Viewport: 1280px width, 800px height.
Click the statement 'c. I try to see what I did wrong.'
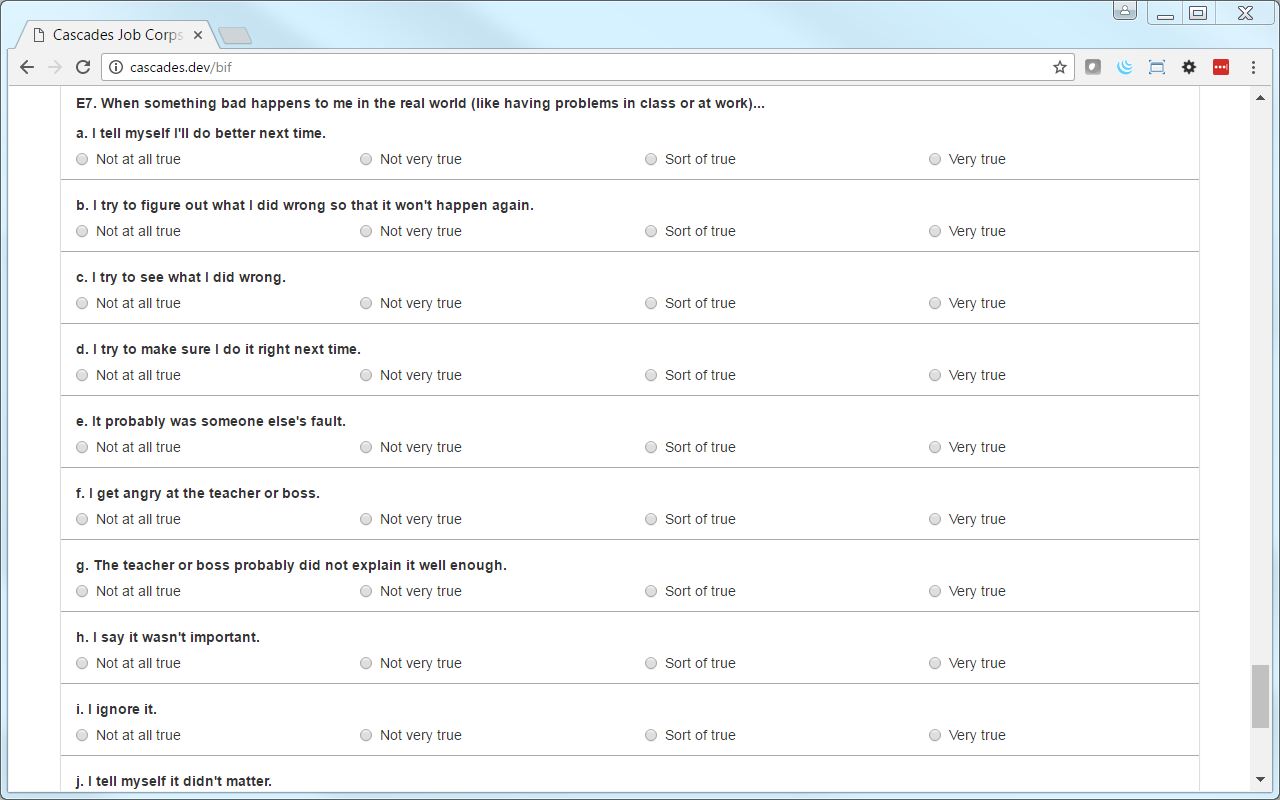click(x=181, y=277)
